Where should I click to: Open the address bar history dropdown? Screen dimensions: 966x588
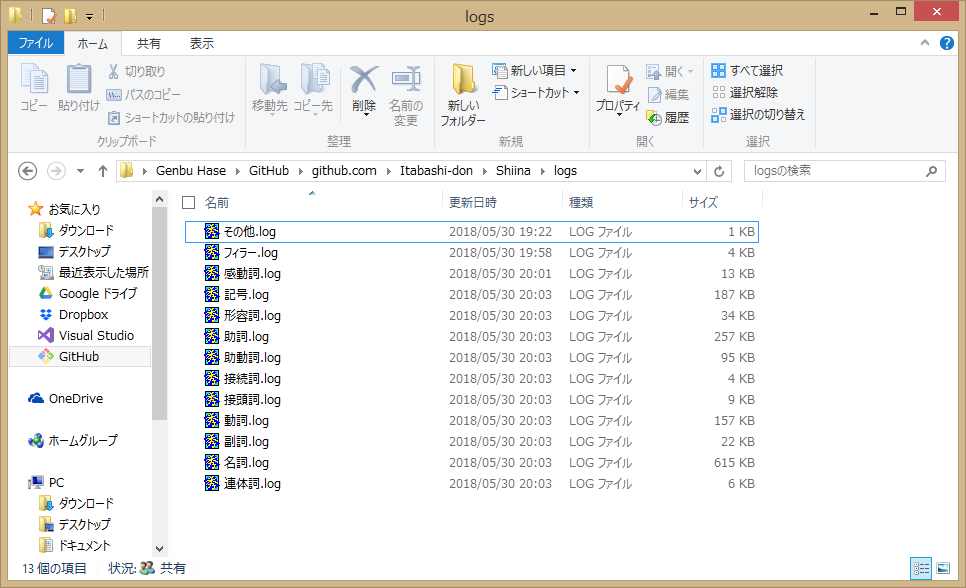coord(696,171)
